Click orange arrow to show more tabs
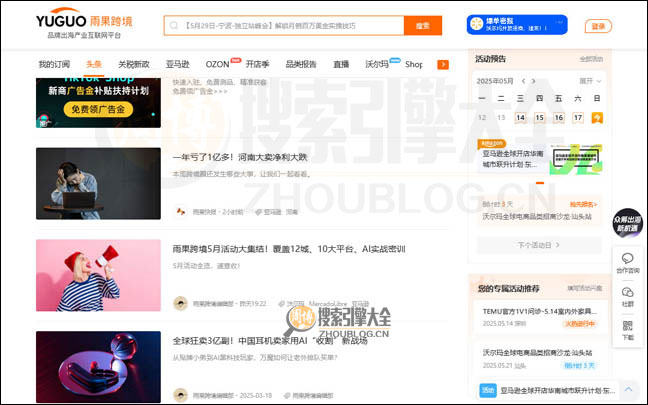The height and width of the screenshot is (405, 648). (x=443, y=64)
